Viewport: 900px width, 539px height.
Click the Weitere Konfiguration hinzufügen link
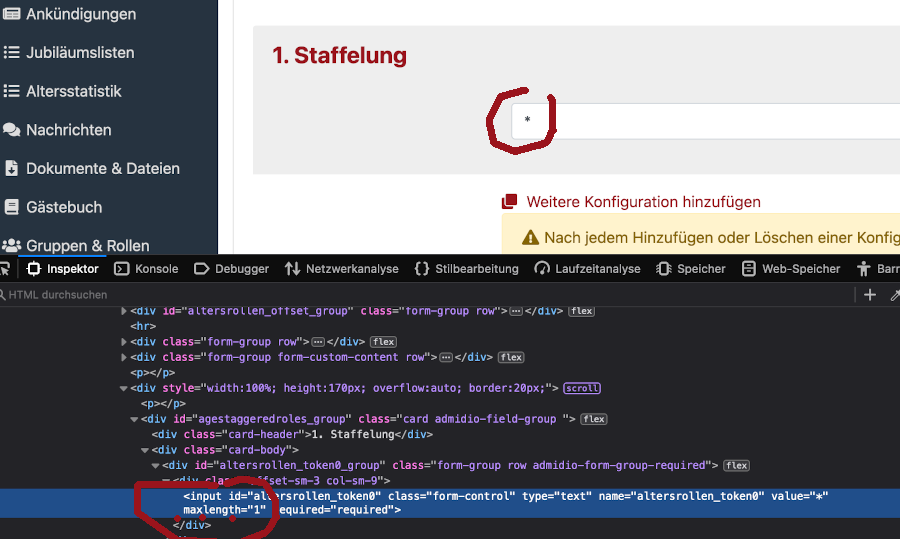tap(643, 202)
